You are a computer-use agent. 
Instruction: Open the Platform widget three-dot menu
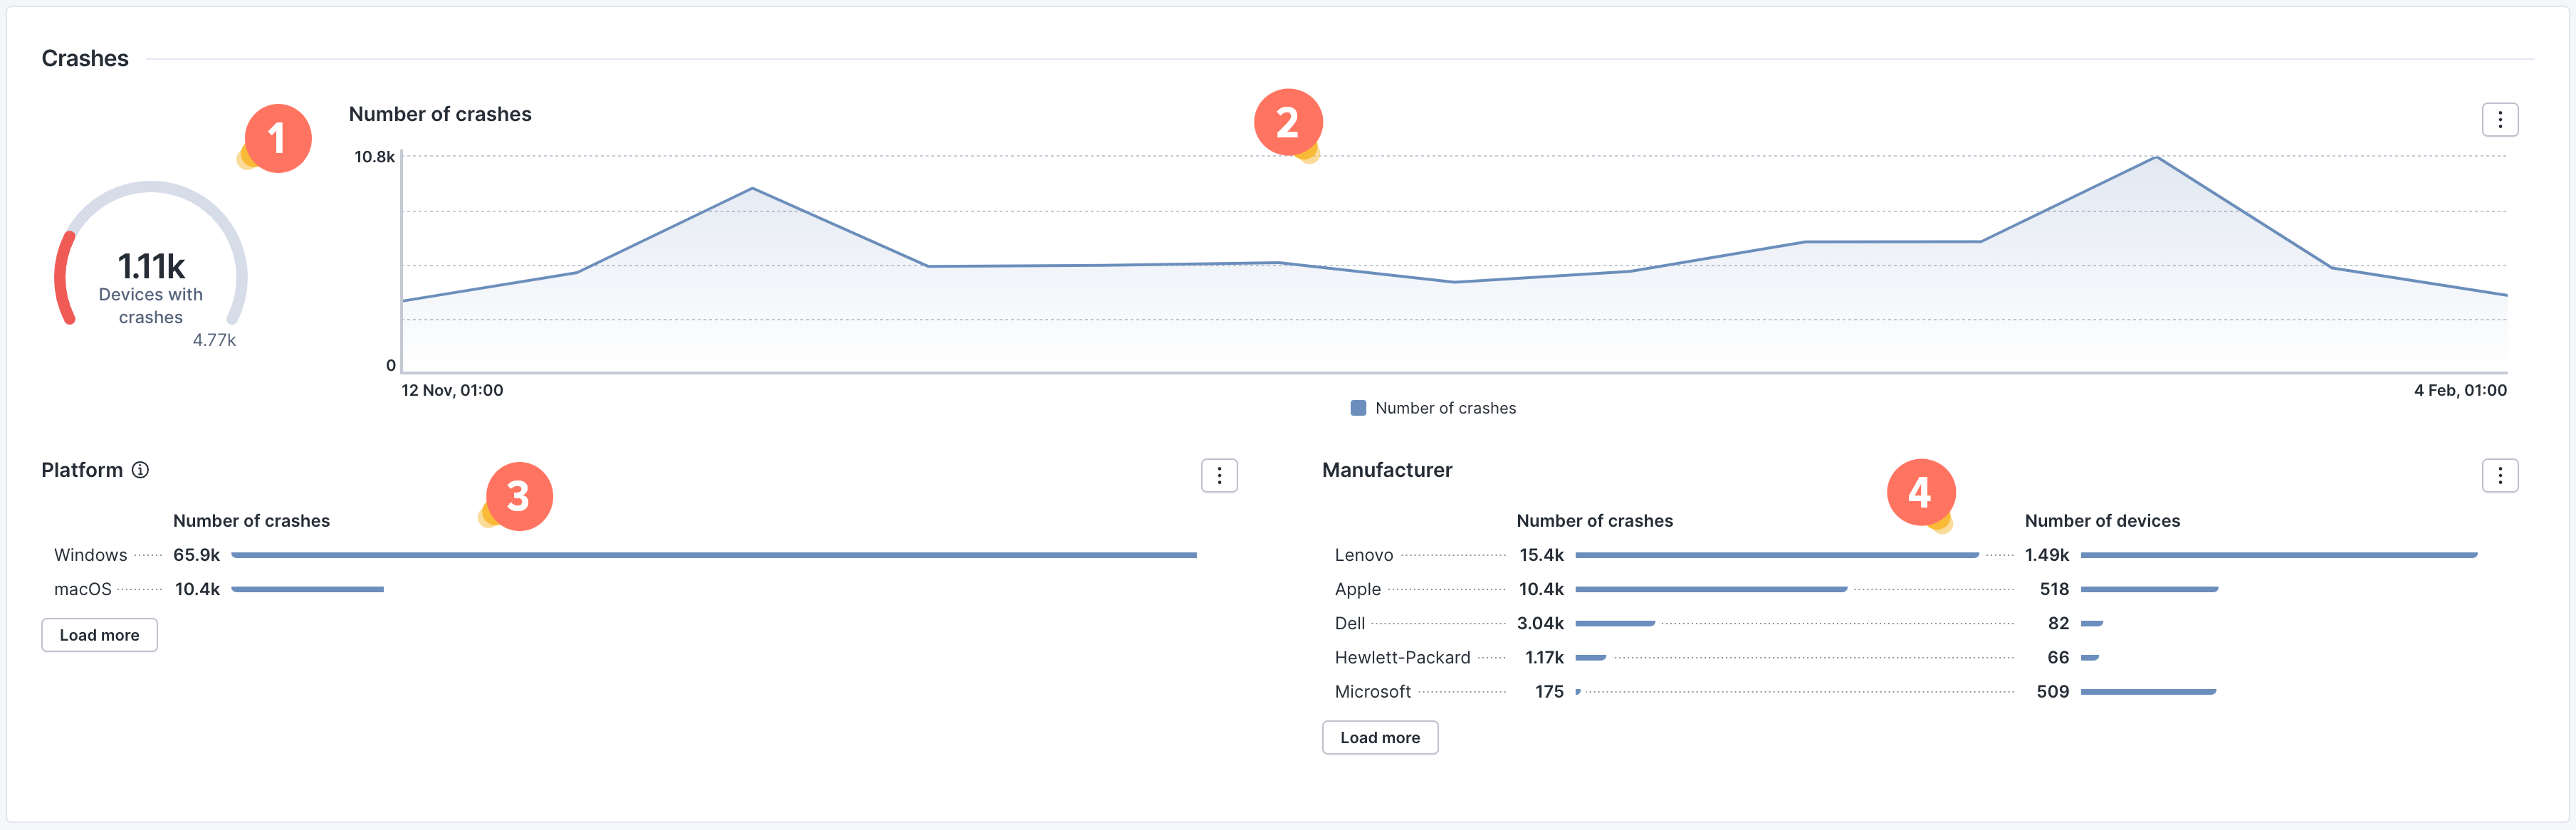(x=1218, y=476)
